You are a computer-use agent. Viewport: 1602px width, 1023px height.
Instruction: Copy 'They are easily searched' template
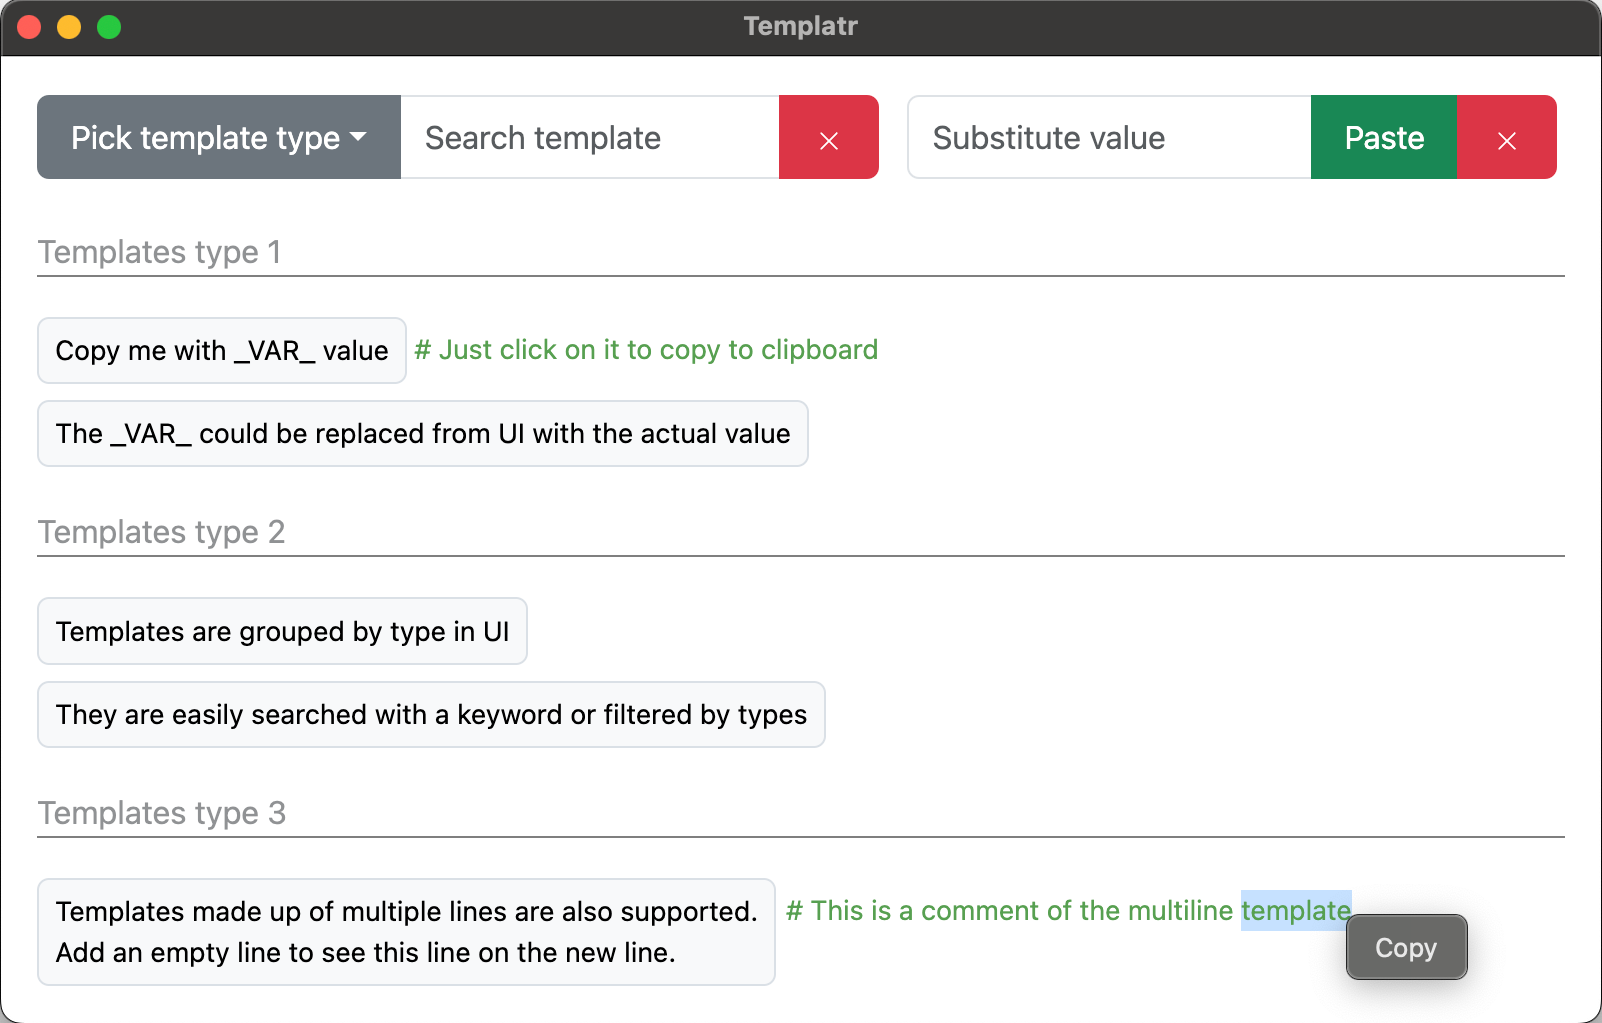coord(431,715)
